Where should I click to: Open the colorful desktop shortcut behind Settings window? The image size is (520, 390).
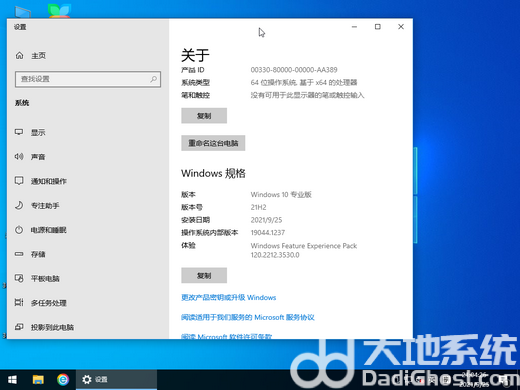pos(59,11)
